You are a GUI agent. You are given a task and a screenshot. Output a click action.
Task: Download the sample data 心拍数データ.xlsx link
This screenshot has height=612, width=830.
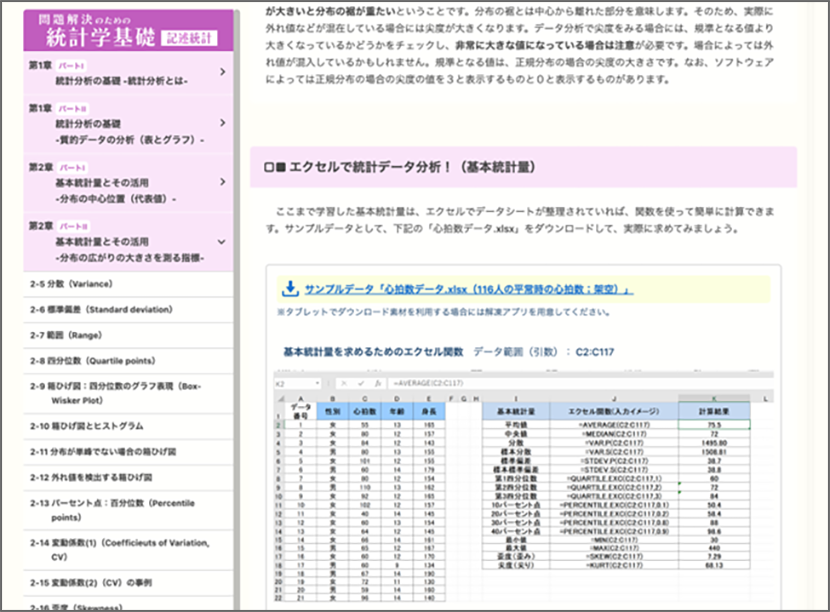(x=469, y=289)
